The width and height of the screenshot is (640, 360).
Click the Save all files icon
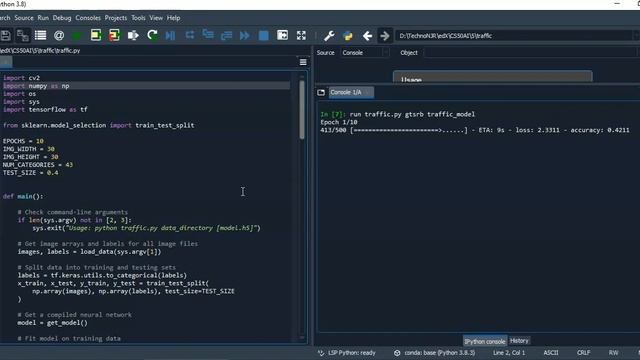coord(23,36)
